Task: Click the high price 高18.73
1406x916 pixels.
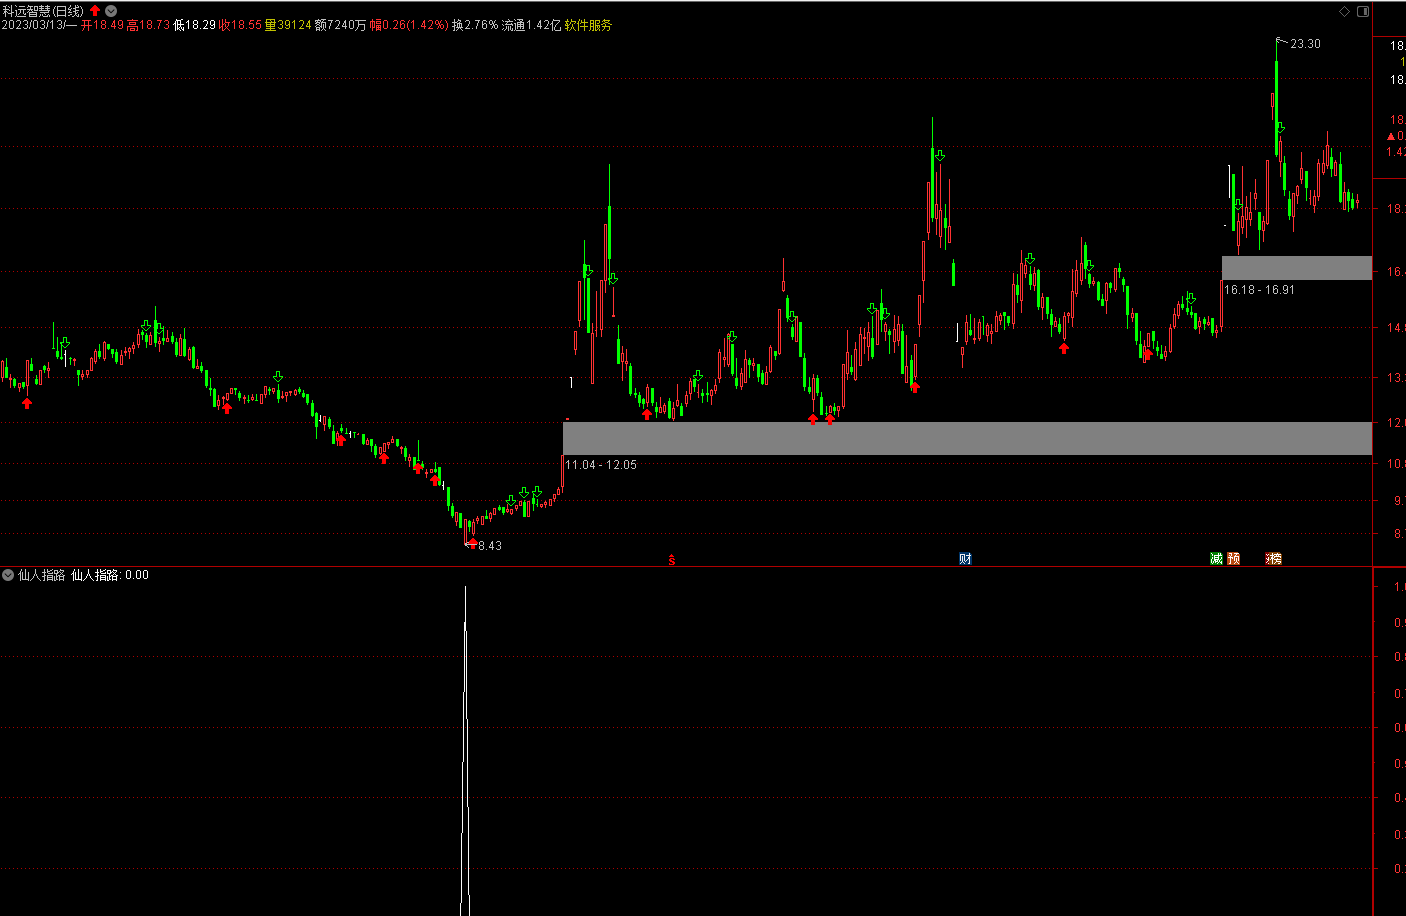Action: [x=148, y=25]
